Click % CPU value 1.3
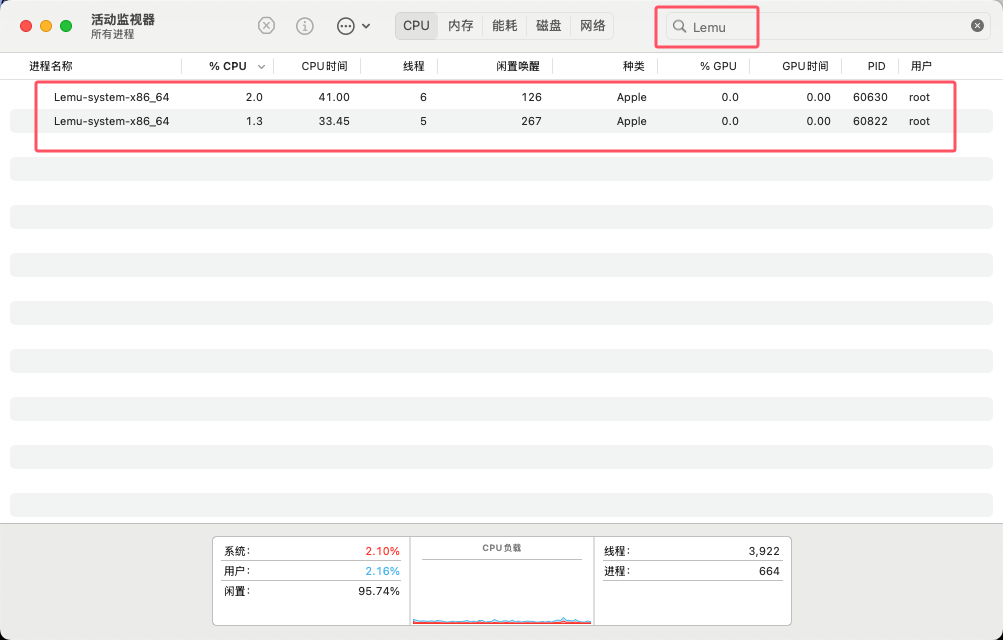 (254, 121)
